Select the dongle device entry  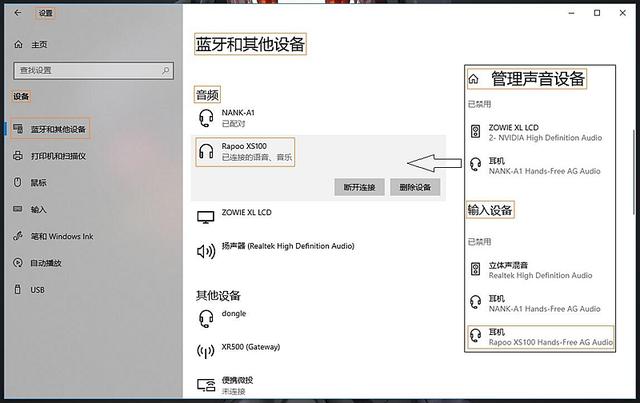coord(234,314)
